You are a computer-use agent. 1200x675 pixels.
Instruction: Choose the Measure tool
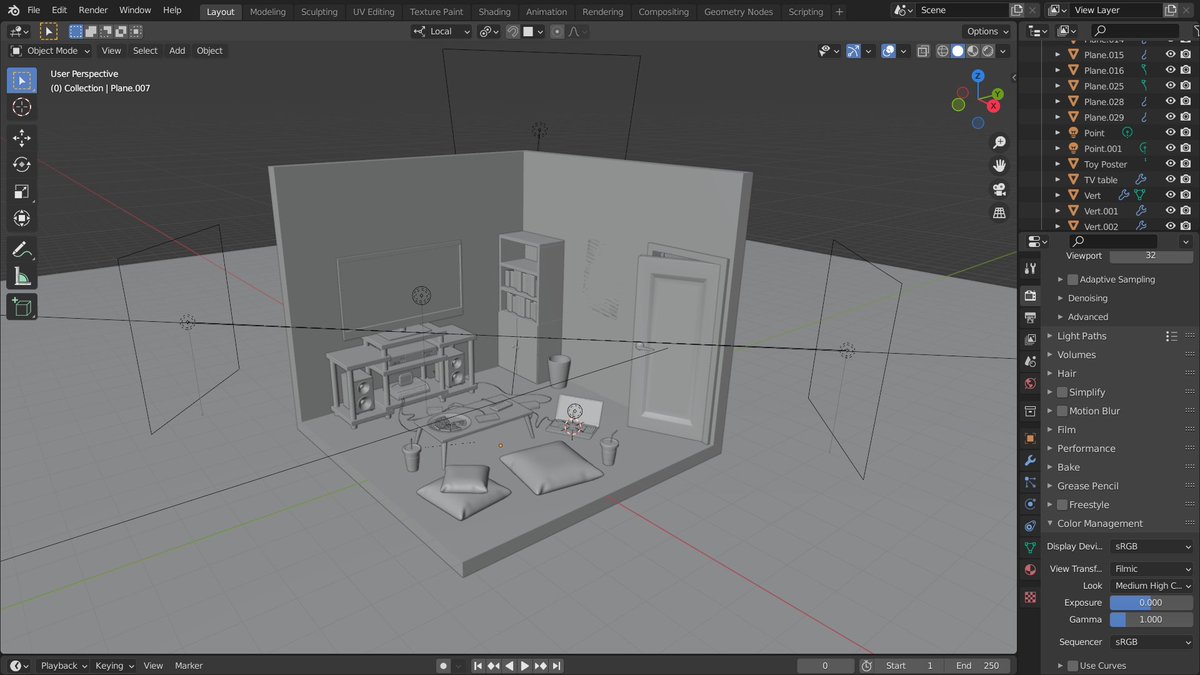22,276
